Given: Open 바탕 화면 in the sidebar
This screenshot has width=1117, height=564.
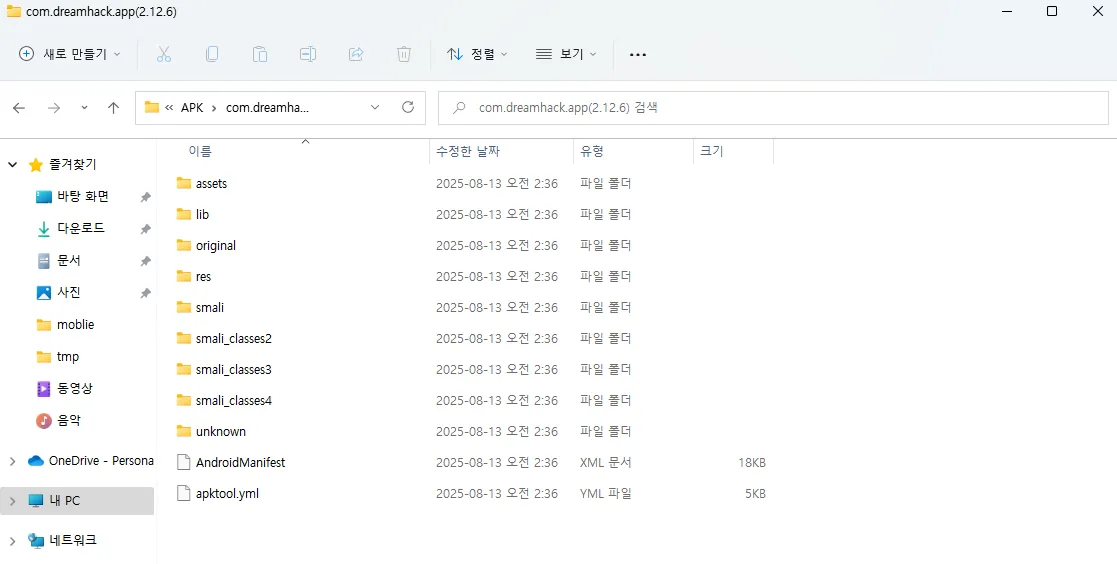Looking at the screenshot, I should (x=83, y=197).
